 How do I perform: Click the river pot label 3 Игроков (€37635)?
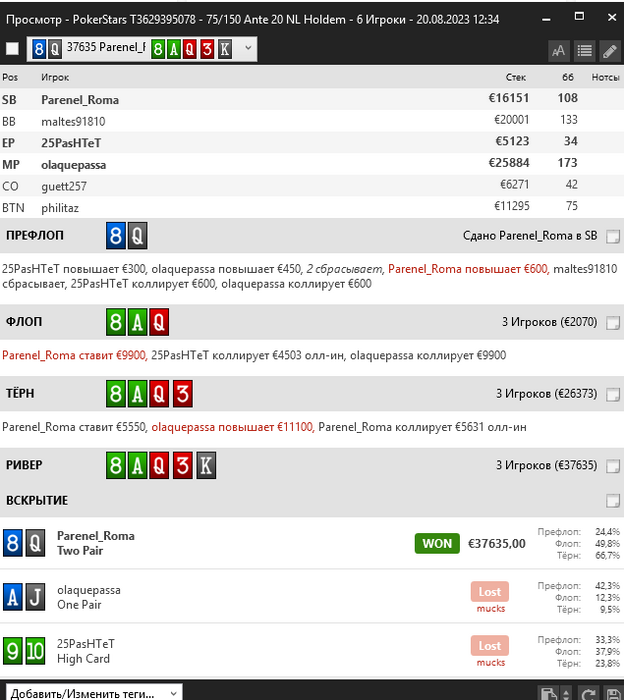click(x=546, y=466)
